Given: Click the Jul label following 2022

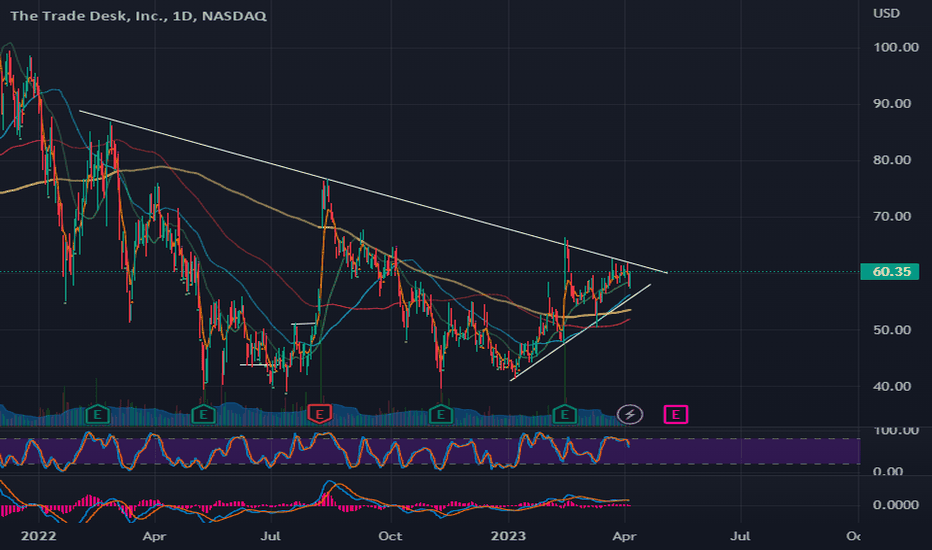Looking at the screenshot, I should [270, 536].
